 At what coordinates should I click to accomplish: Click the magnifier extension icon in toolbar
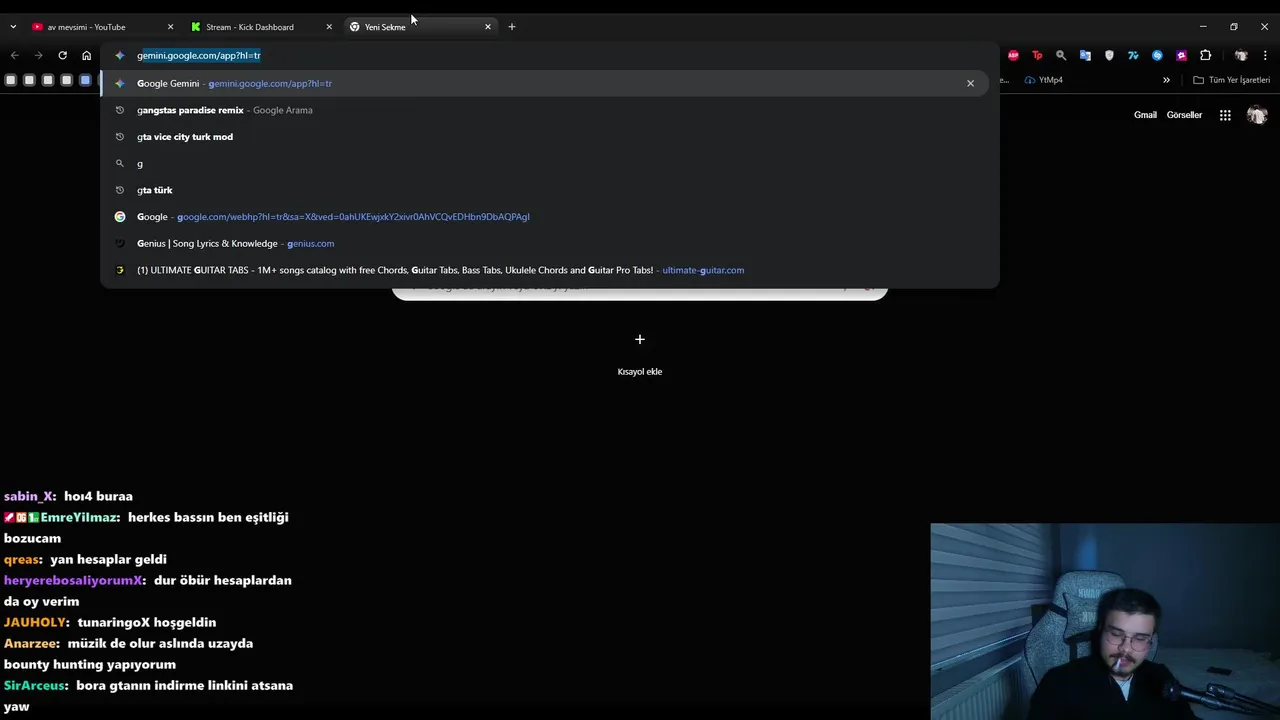[x=1061, y=55]
